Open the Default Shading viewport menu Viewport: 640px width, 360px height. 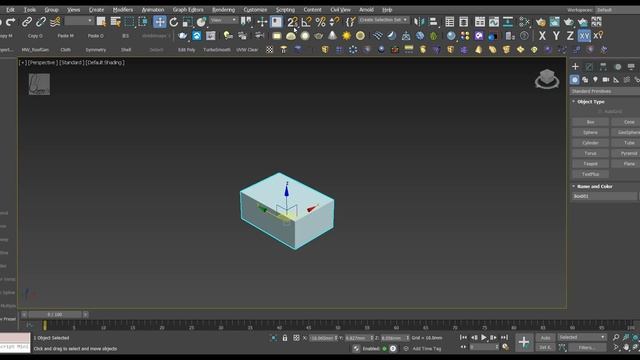pyautogui.click(x=105, y=62)
